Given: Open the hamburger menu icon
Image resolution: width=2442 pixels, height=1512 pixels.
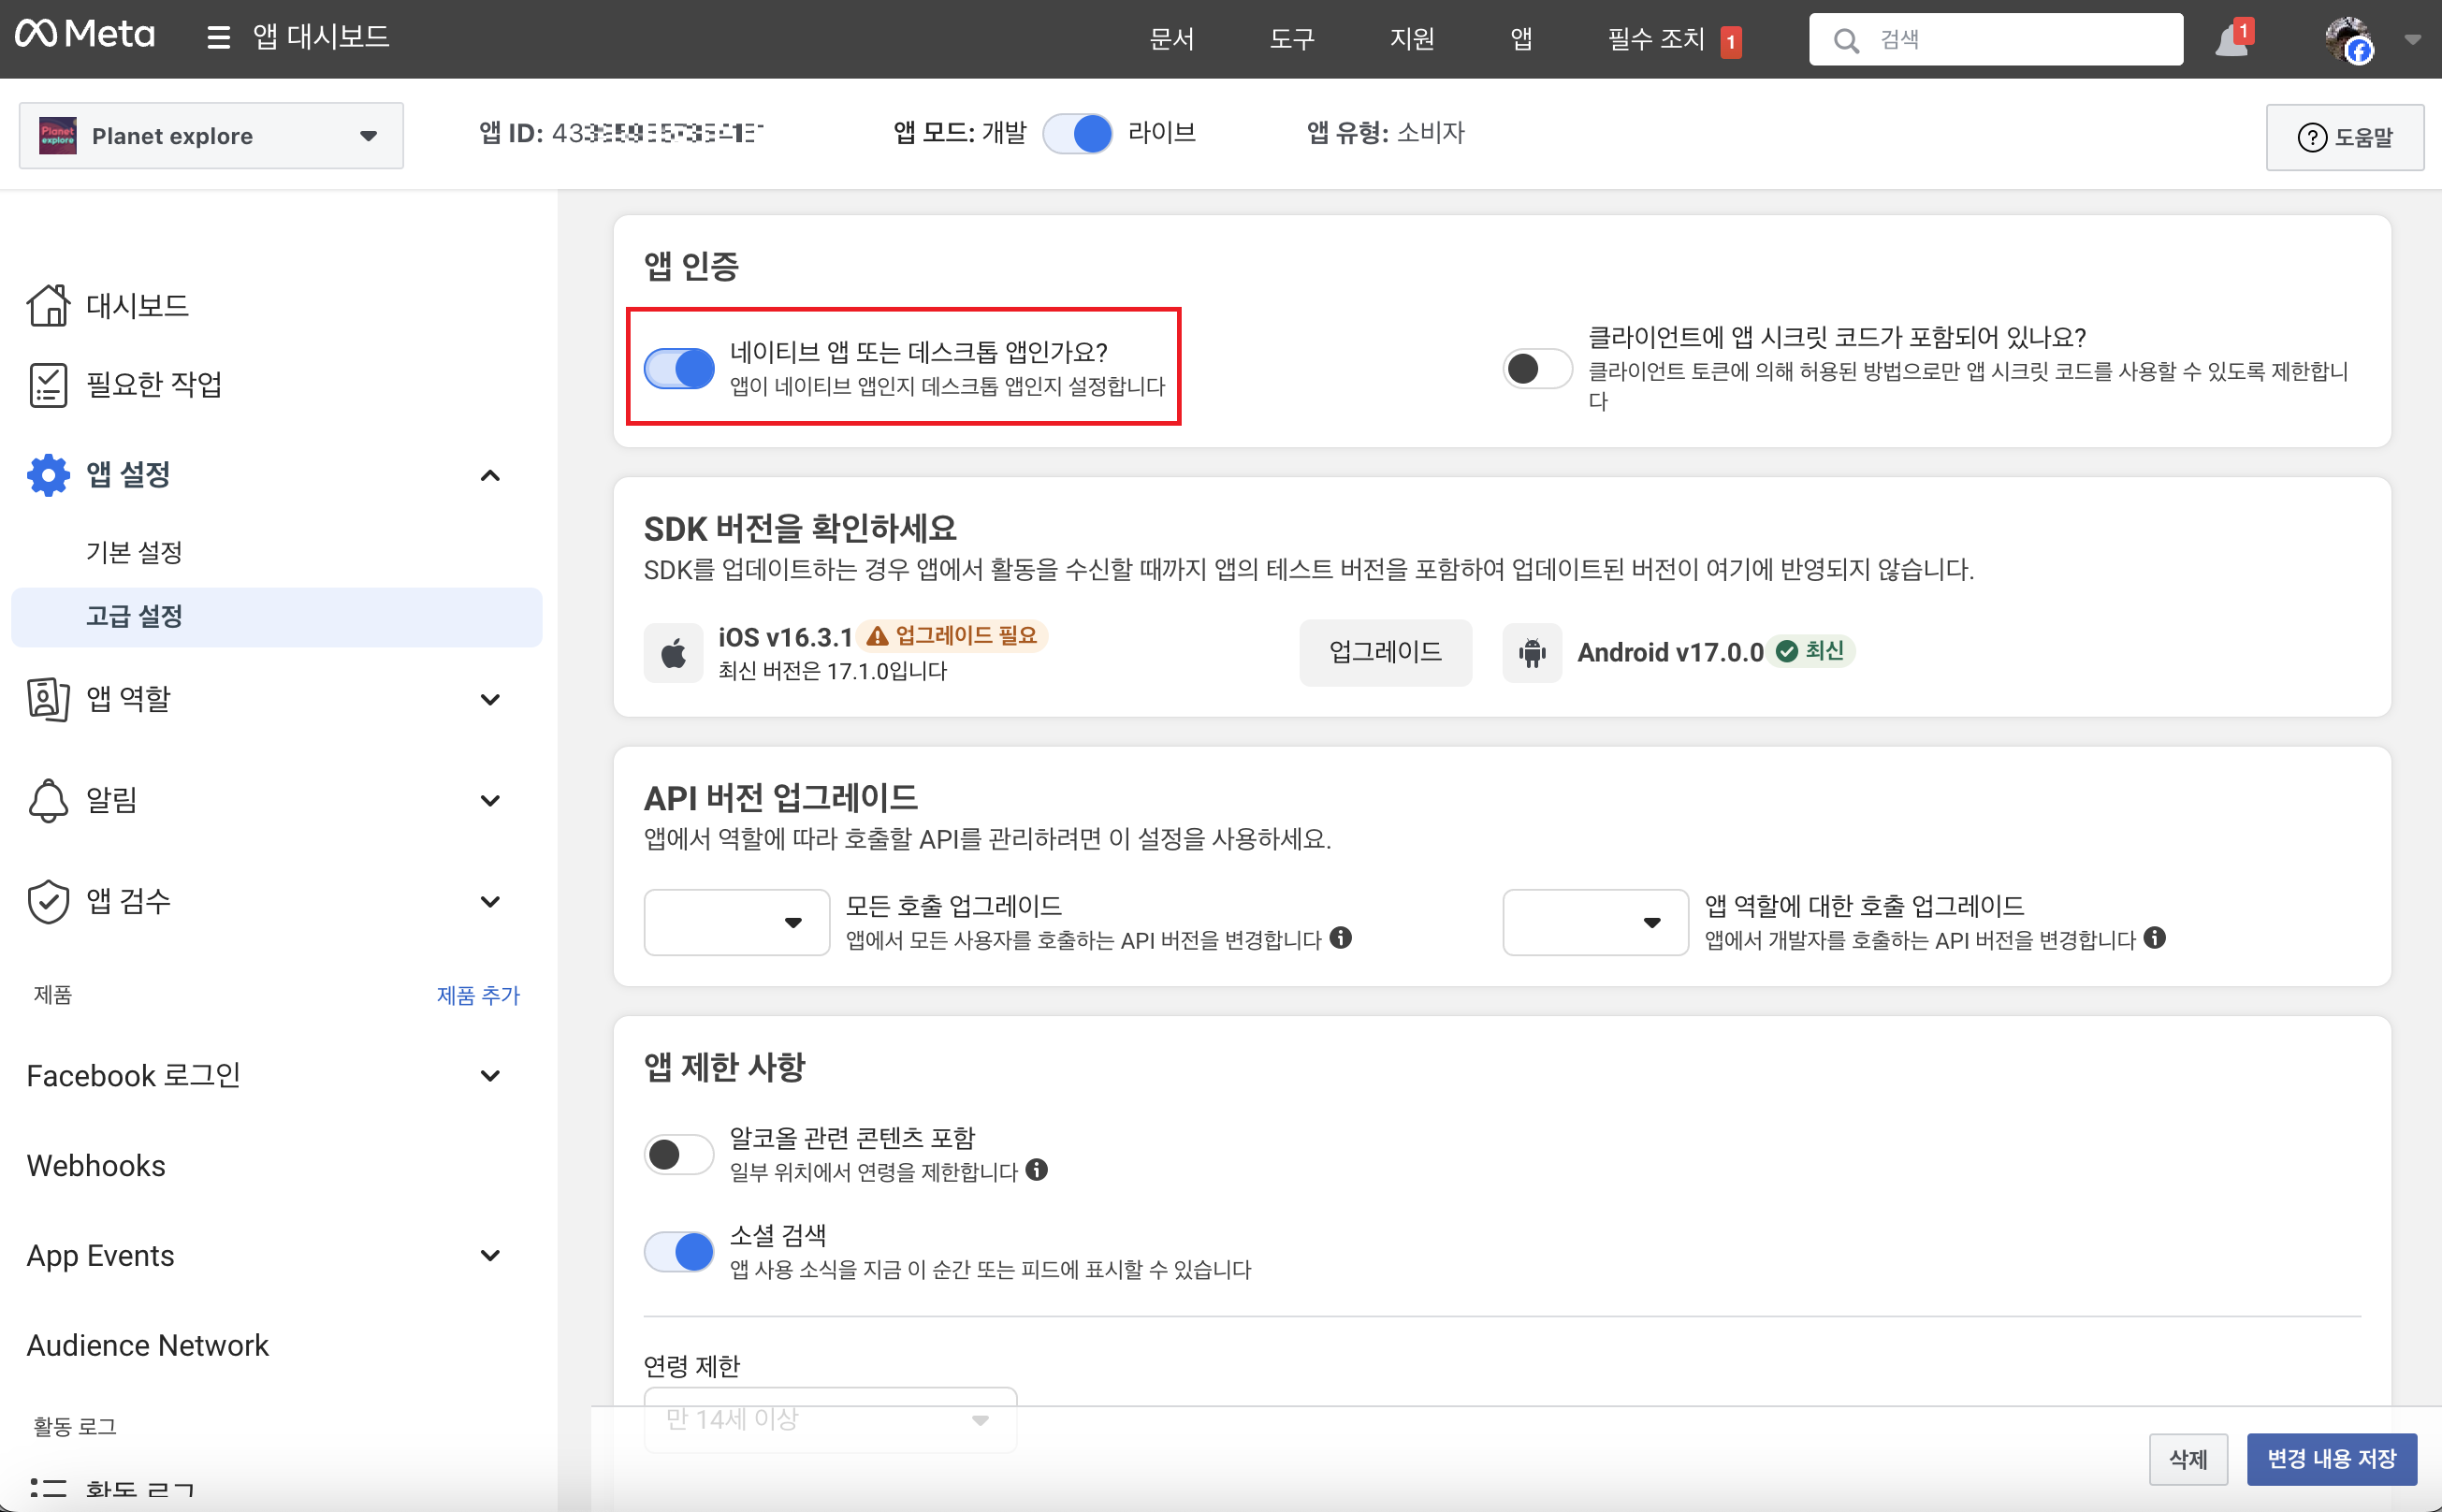Looking at the screenshot, I should click(x=218, y=38).
